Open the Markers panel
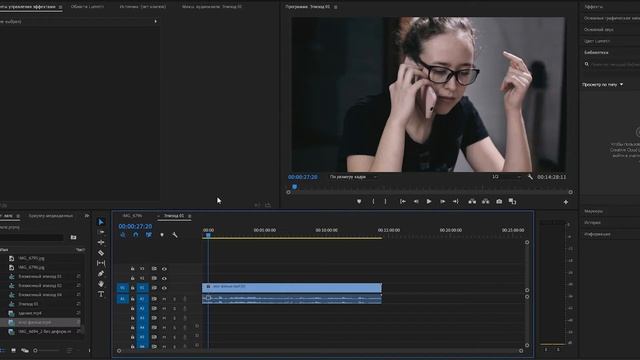Image resolution: width=640 pixels, height=360 pixels. coord(593,211)
